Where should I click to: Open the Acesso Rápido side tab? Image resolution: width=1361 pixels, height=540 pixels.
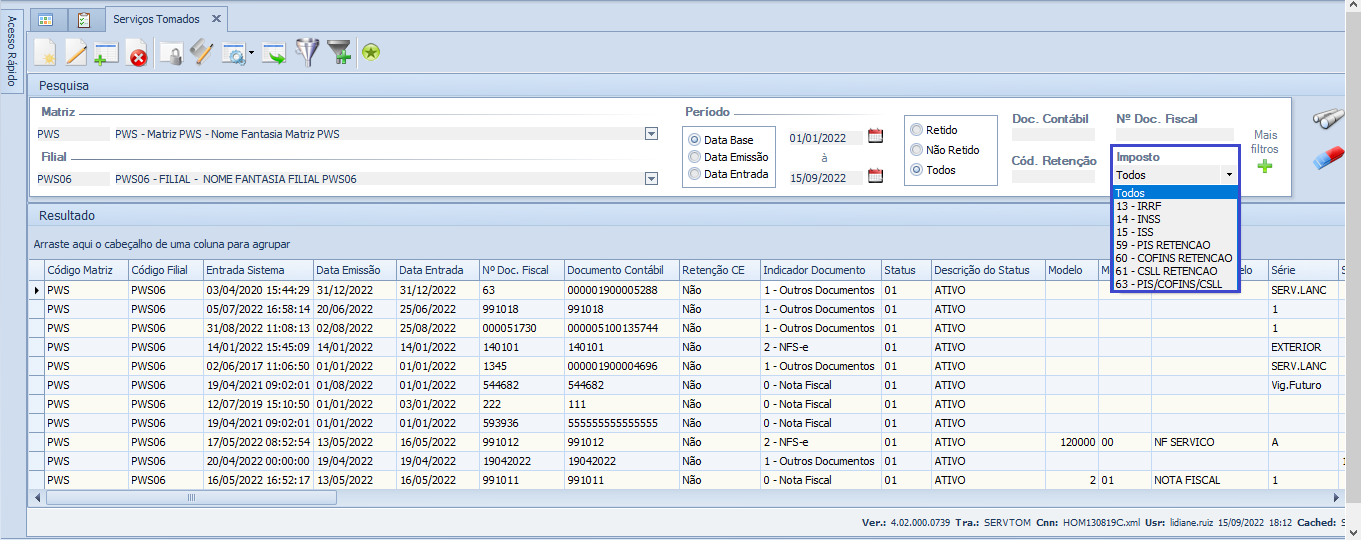(x=12, y=50)
